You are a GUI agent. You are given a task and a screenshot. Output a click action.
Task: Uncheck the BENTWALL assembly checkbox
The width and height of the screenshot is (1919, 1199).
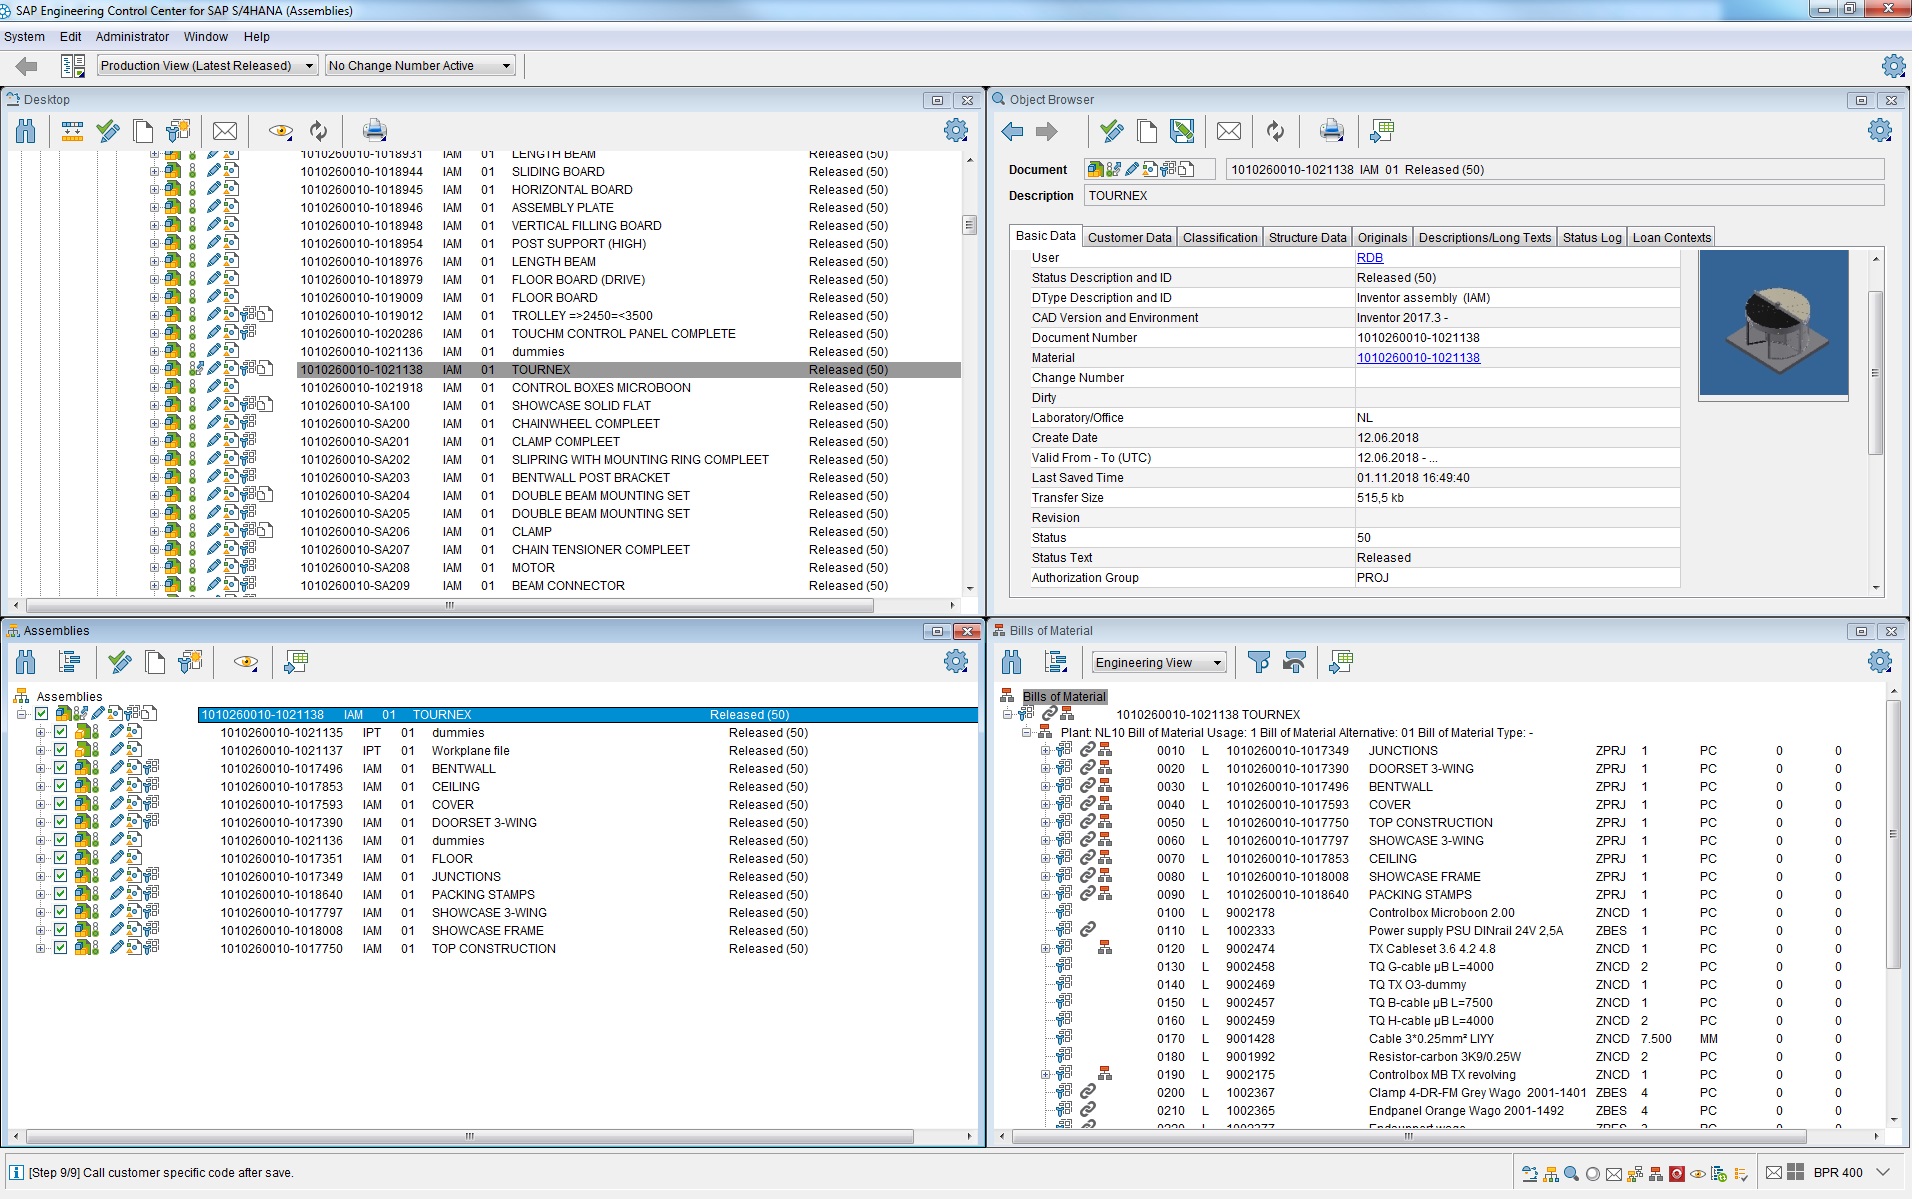[61, 769]
